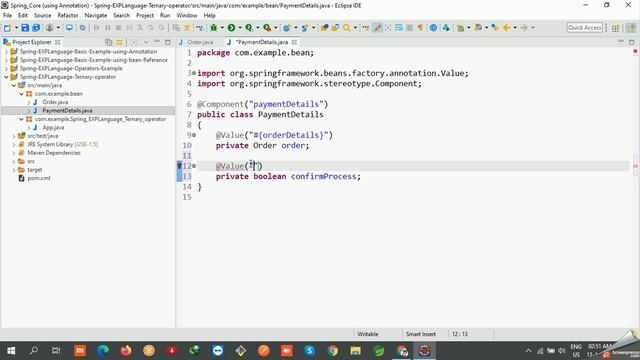This screenshot has height=360, width=640.
Task: Select App.java in Project Explorer
Action: 53,128
